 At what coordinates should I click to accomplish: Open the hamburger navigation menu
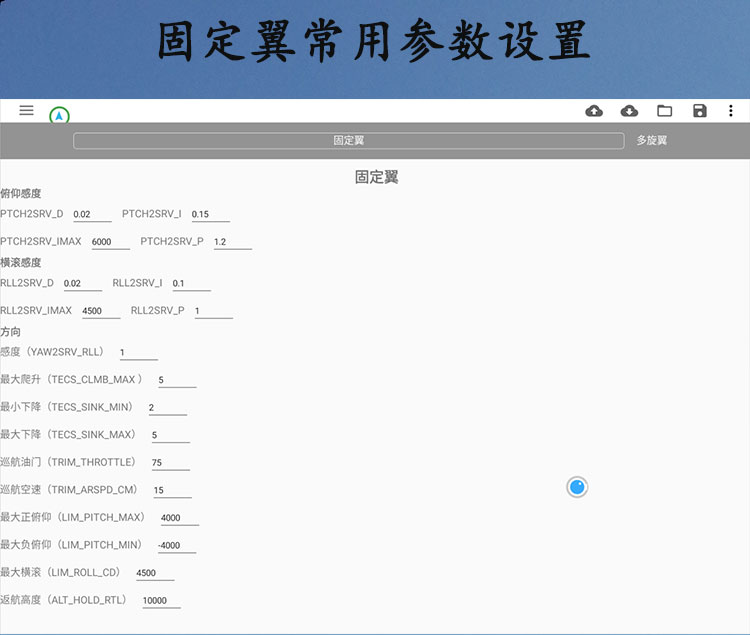pyautogui.click(x=27, y=110)
